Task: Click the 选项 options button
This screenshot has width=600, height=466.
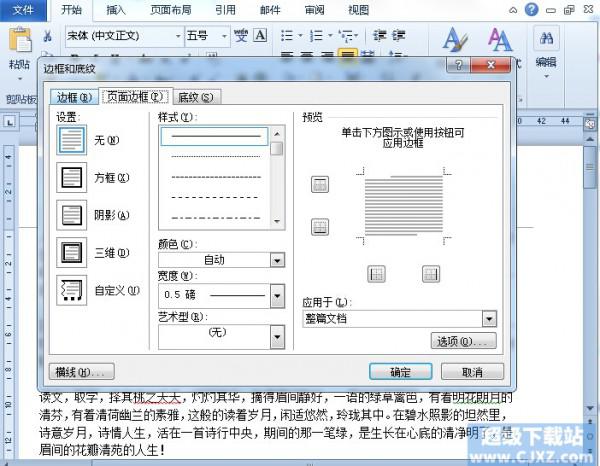Action: click(464, 341)
